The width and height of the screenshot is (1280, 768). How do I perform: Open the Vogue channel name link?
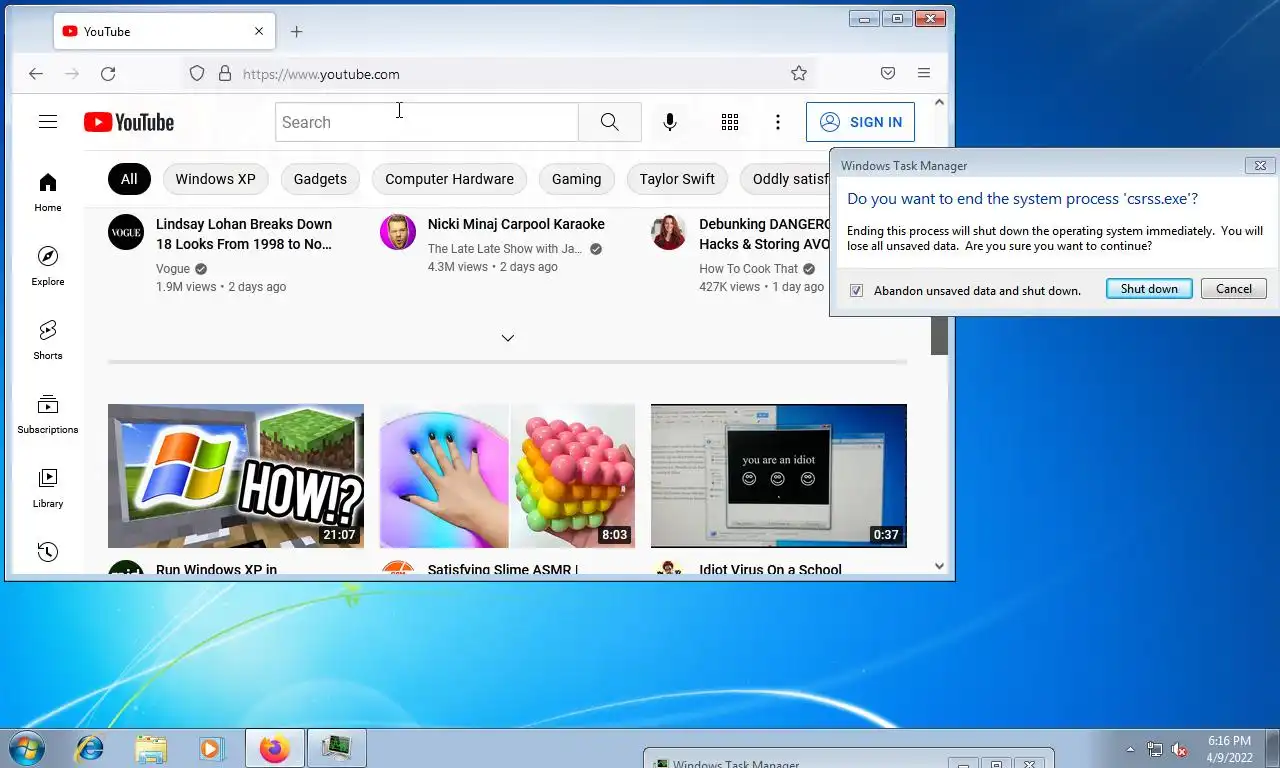pos(173,269)
